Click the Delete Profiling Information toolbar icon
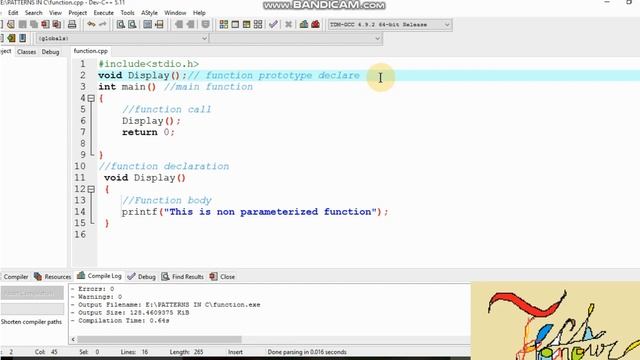The width and height of the screenshot is (640, 360). click(x=316, y=24)
